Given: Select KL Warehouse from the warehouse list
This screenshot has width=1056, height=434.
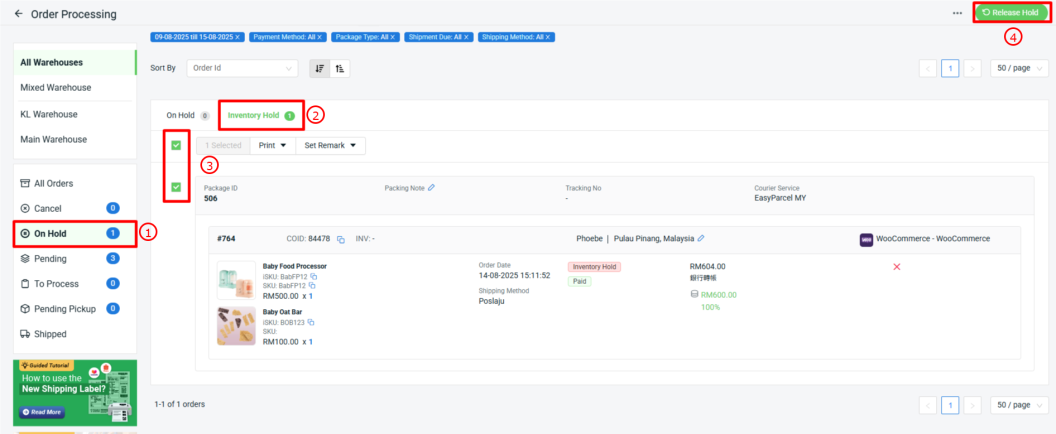Looking at the screenshot, I should click(49, 114).
